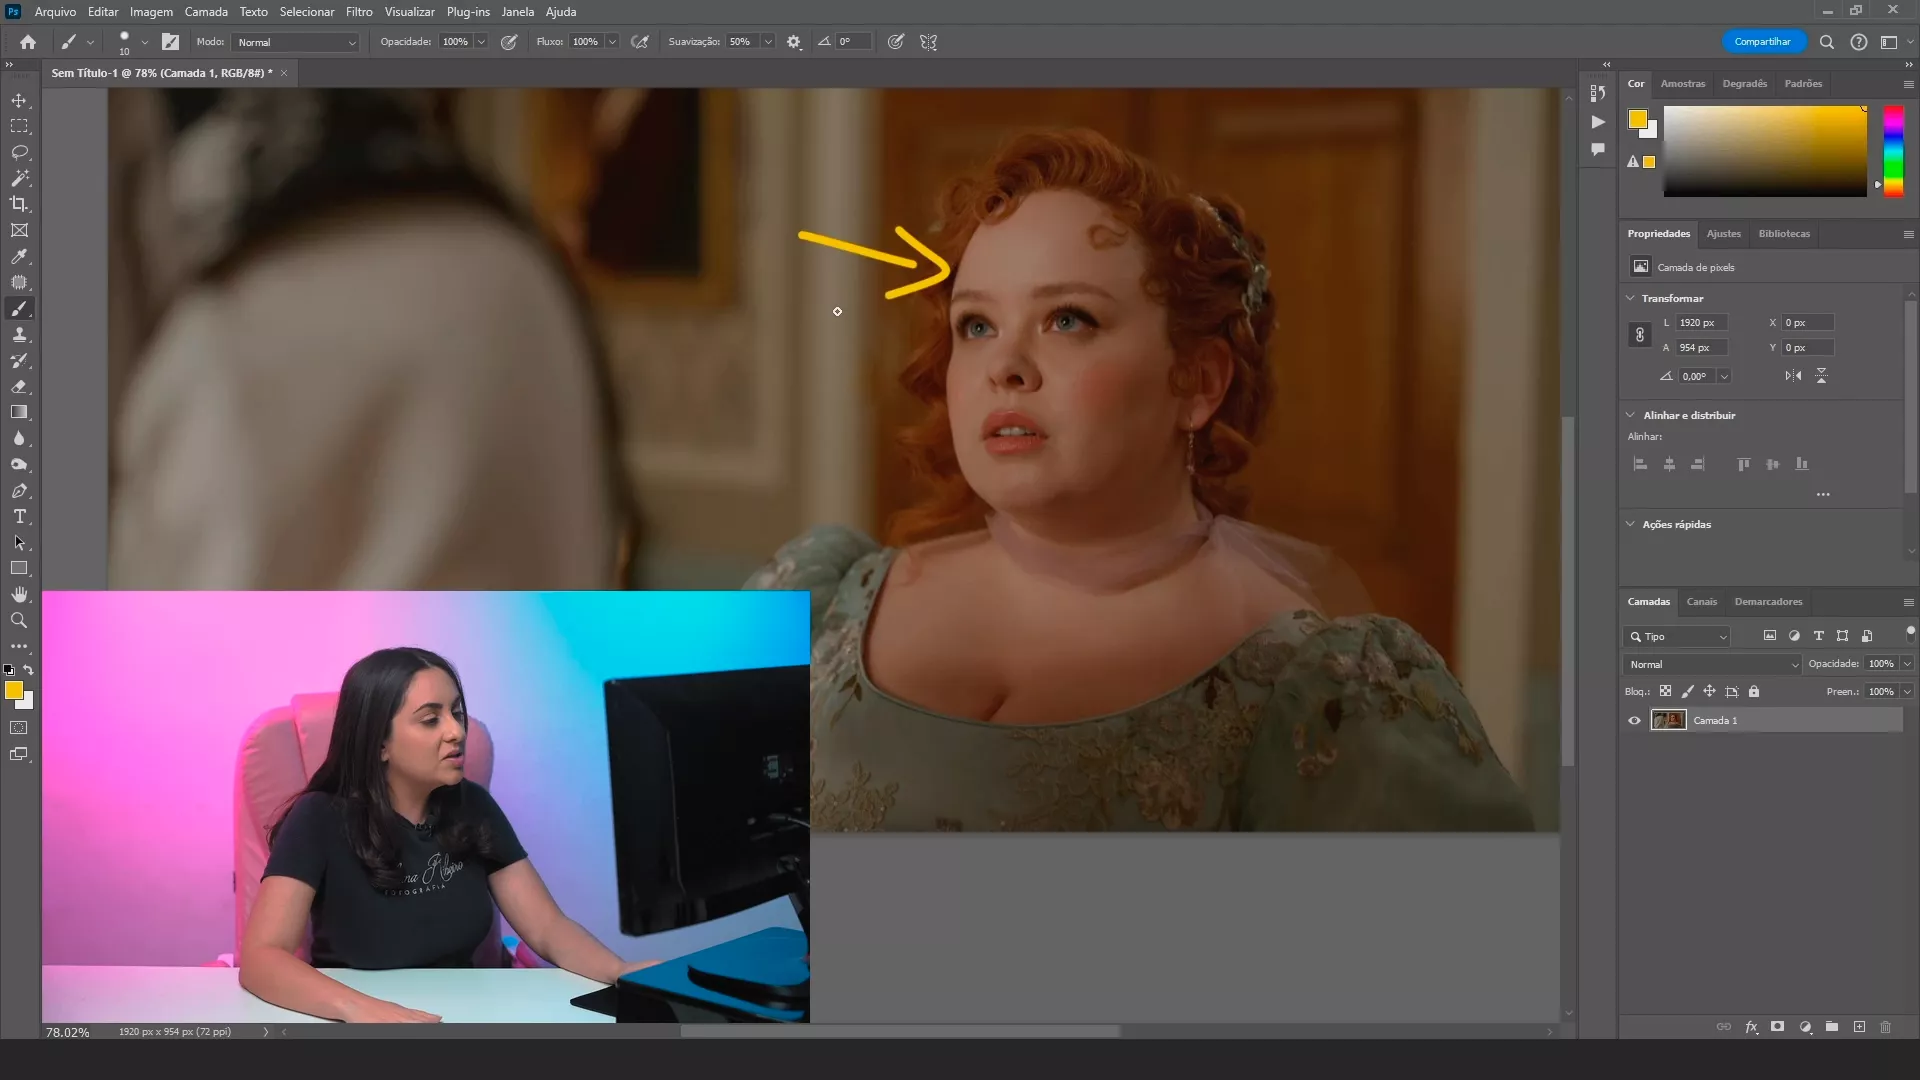This screenshot has width=1920, height=1080.
Task: Open the brush Modo blending dropdown
Action: tap(296, 42)
